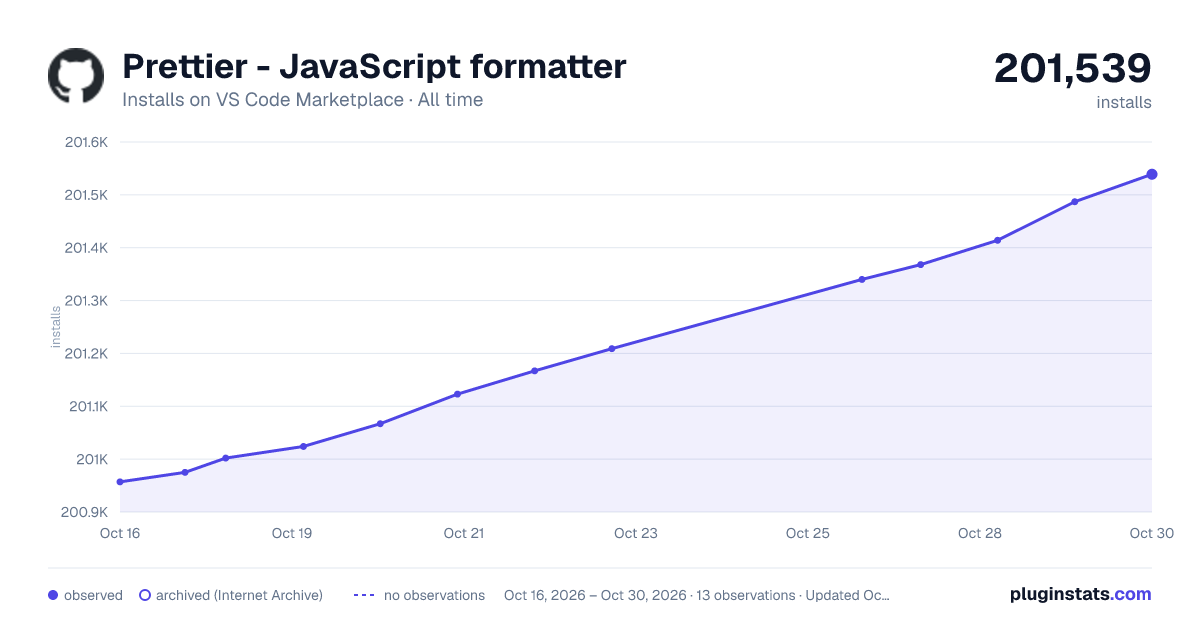This screenshot has width=1200, height=630.
Task: Click the archived Internet Archive legend marker
Action: click(x=145, y=595)
